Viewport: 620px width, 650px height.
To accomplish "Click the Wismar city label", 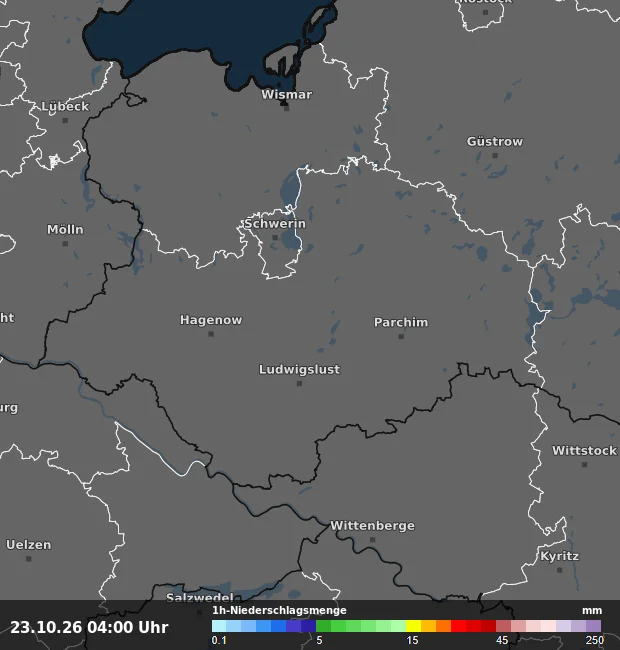I will point(286,95).
